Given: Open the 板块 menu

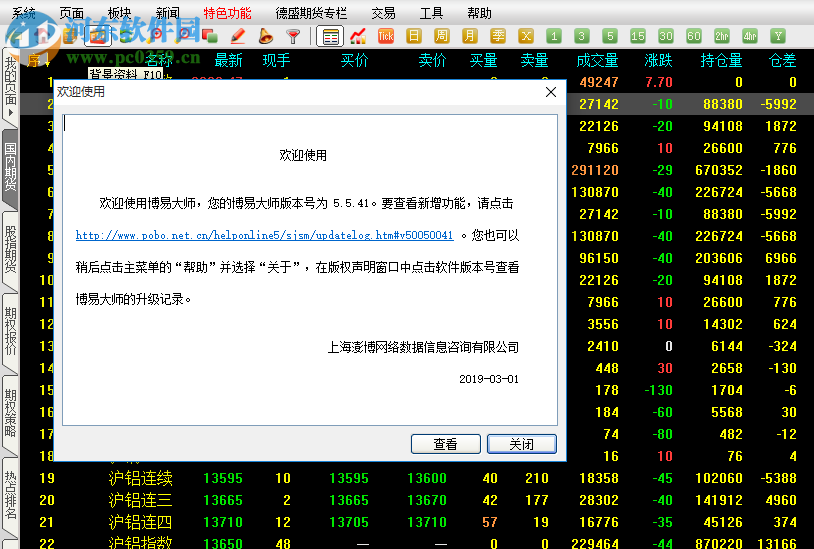Looking at the screenshot, I should pos(119,13).
